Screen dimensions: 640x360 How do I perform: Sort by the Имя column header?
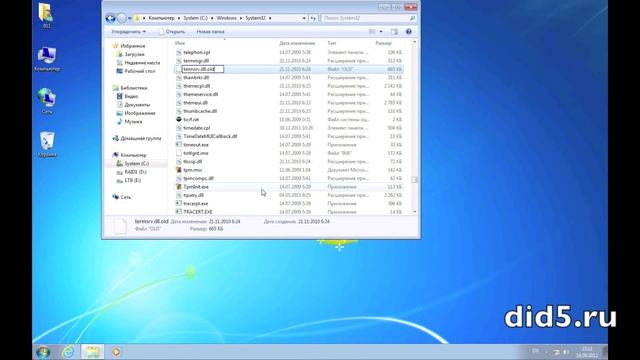(180, 43)
